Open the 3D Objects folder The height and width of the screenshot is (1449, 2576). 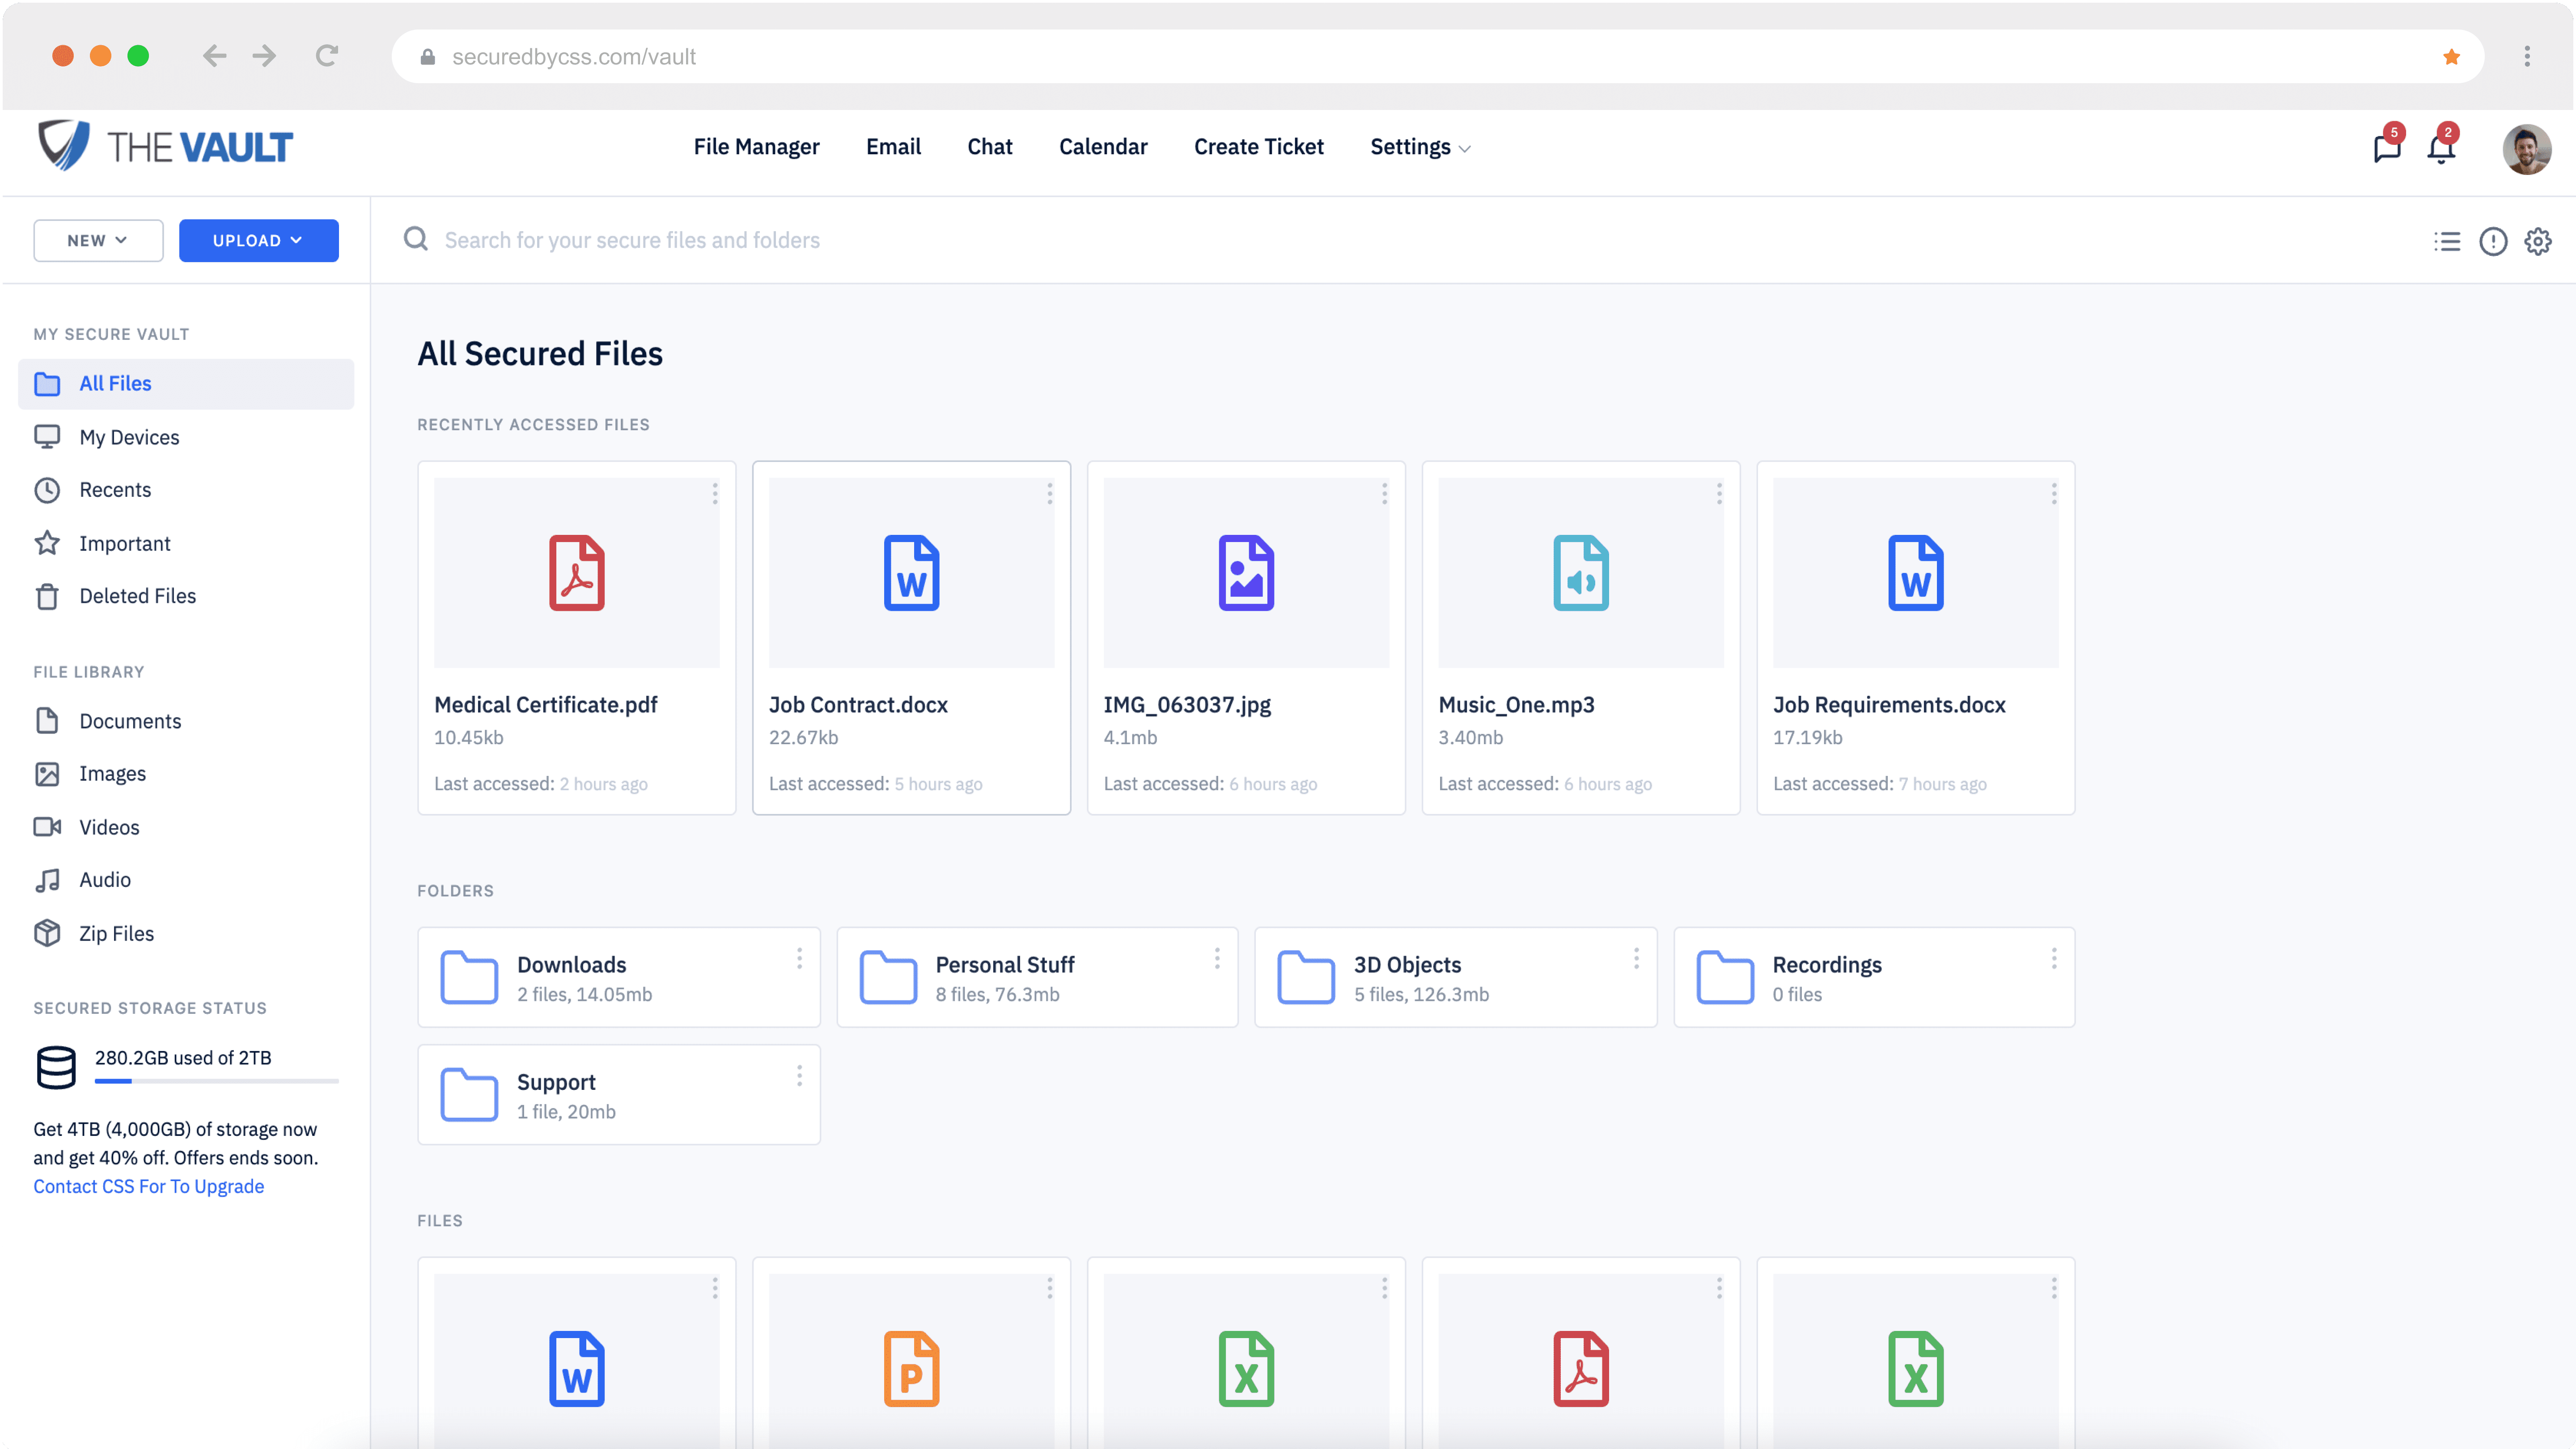tap(1456, 977)
